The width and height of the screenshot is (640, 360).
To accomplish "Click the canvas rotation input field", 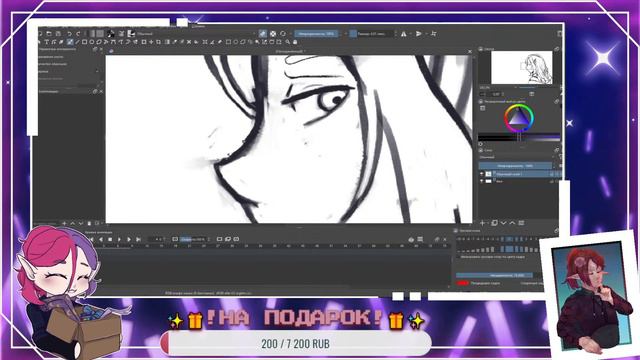I will tap(495, 94).
